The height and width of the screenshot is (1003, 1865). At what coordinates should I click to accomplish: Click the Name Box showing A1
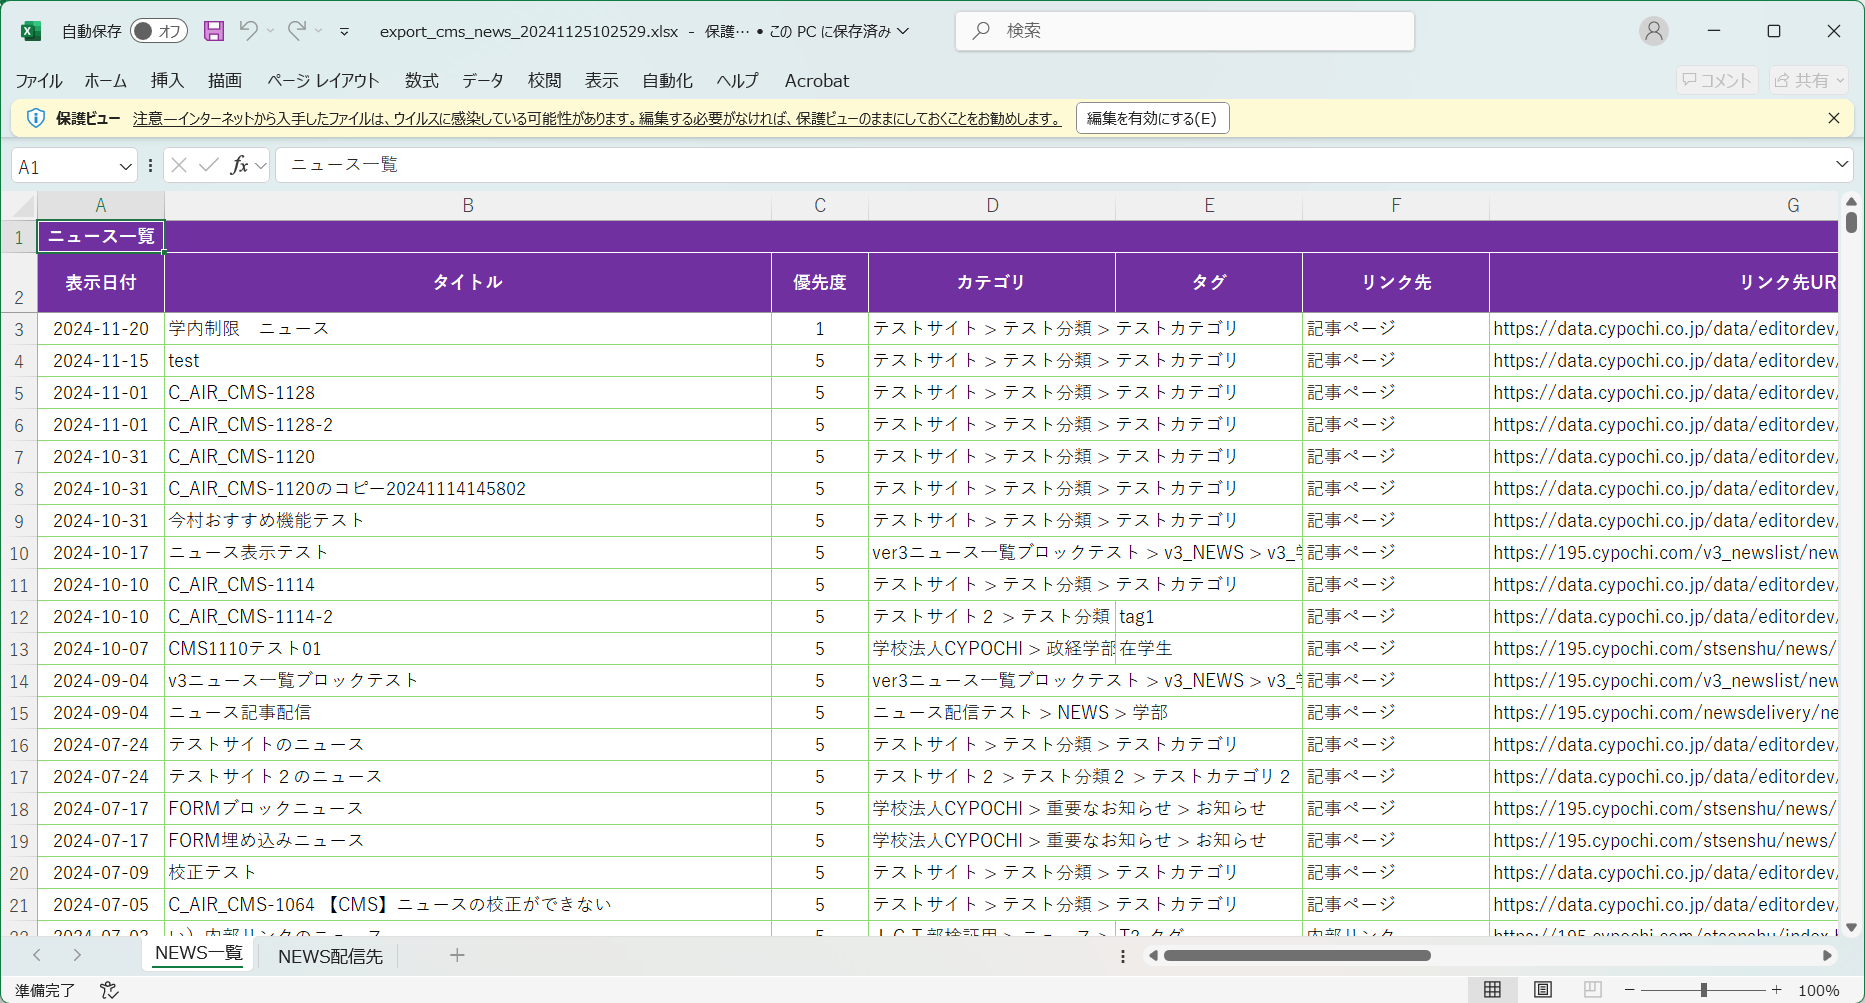point(64,166)
